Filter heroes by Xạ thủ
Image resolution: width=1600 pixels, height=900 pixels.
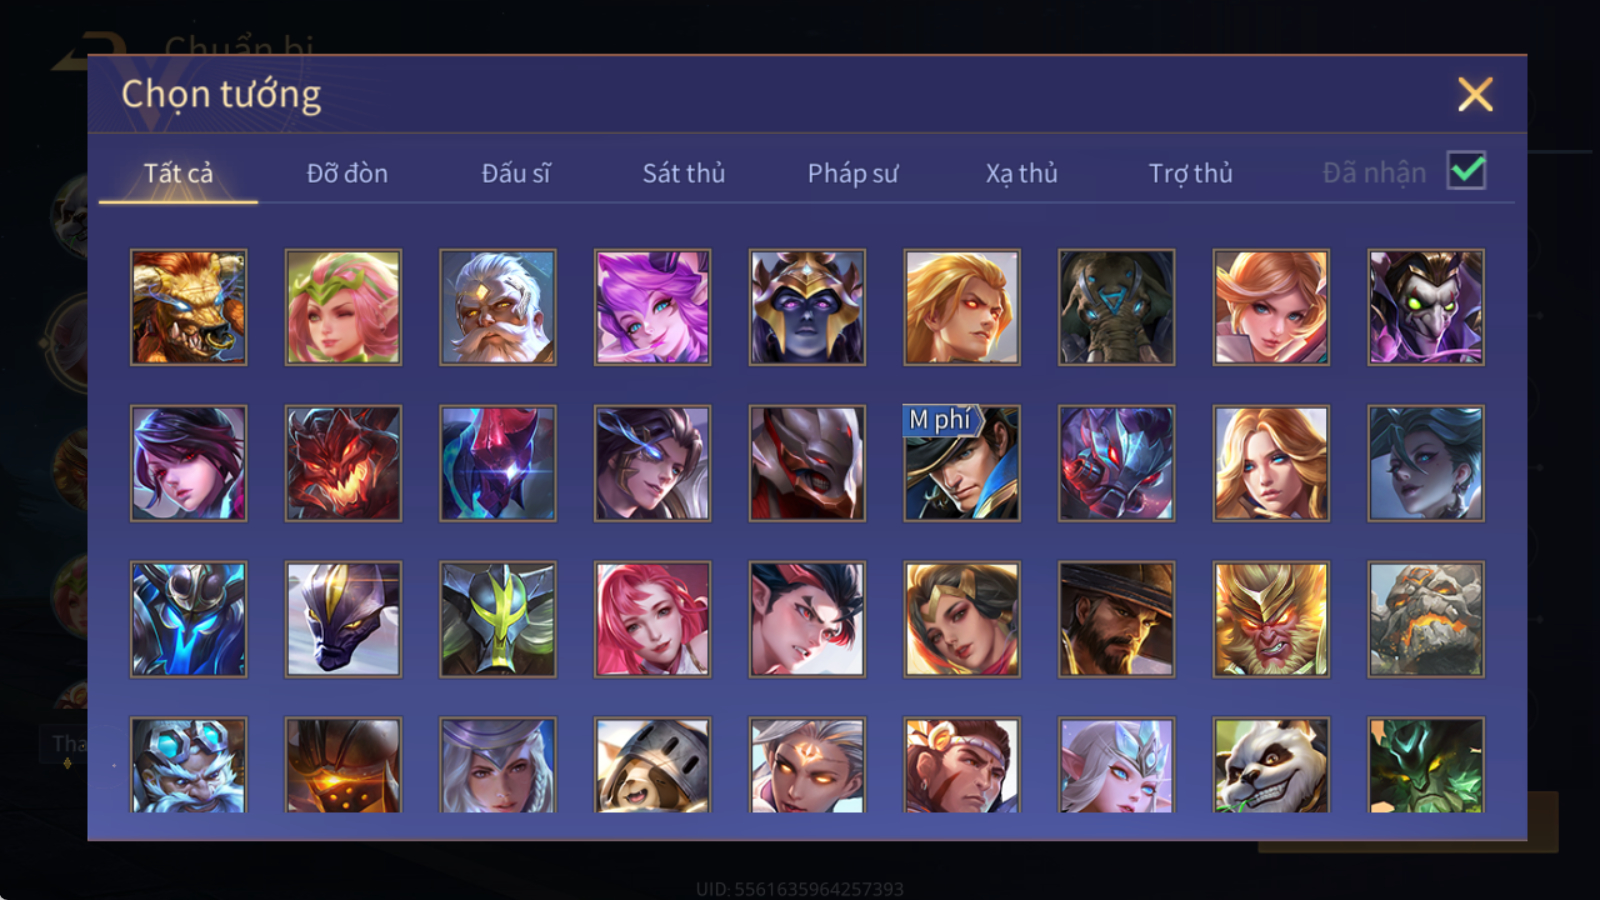(1021, 173)
